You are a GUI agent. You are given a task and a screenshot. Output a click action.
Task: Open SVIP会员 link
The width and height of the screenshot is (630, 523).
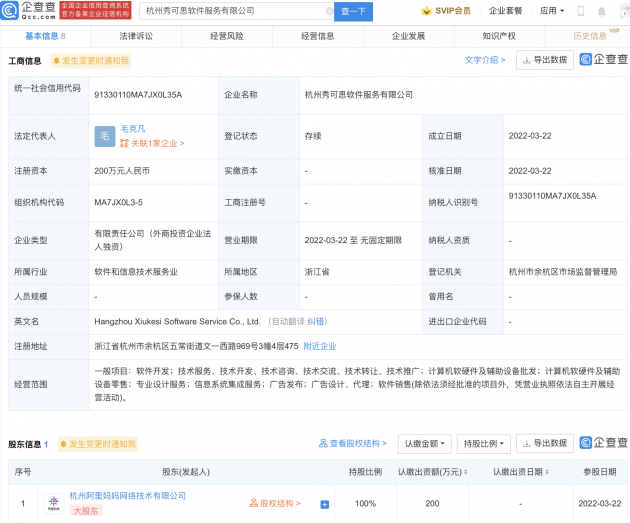453,11
